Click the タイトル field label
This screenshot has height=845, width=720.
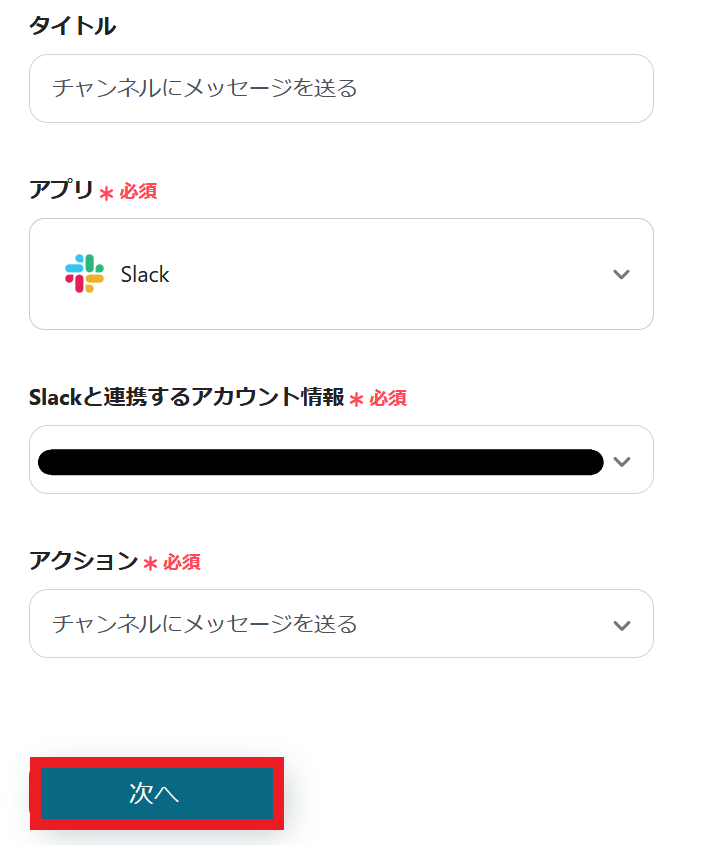point(72,27)
